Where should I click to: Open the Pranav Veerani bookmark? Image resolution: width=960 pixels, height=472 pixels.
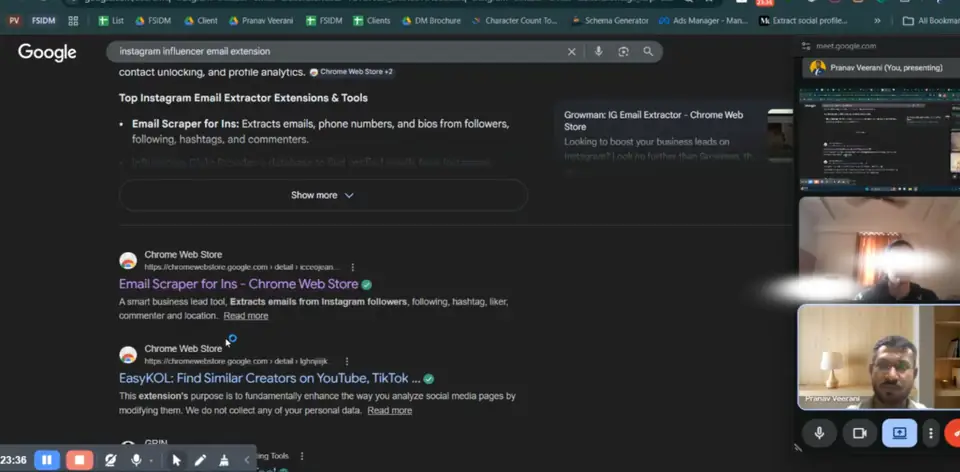[261, 21]
